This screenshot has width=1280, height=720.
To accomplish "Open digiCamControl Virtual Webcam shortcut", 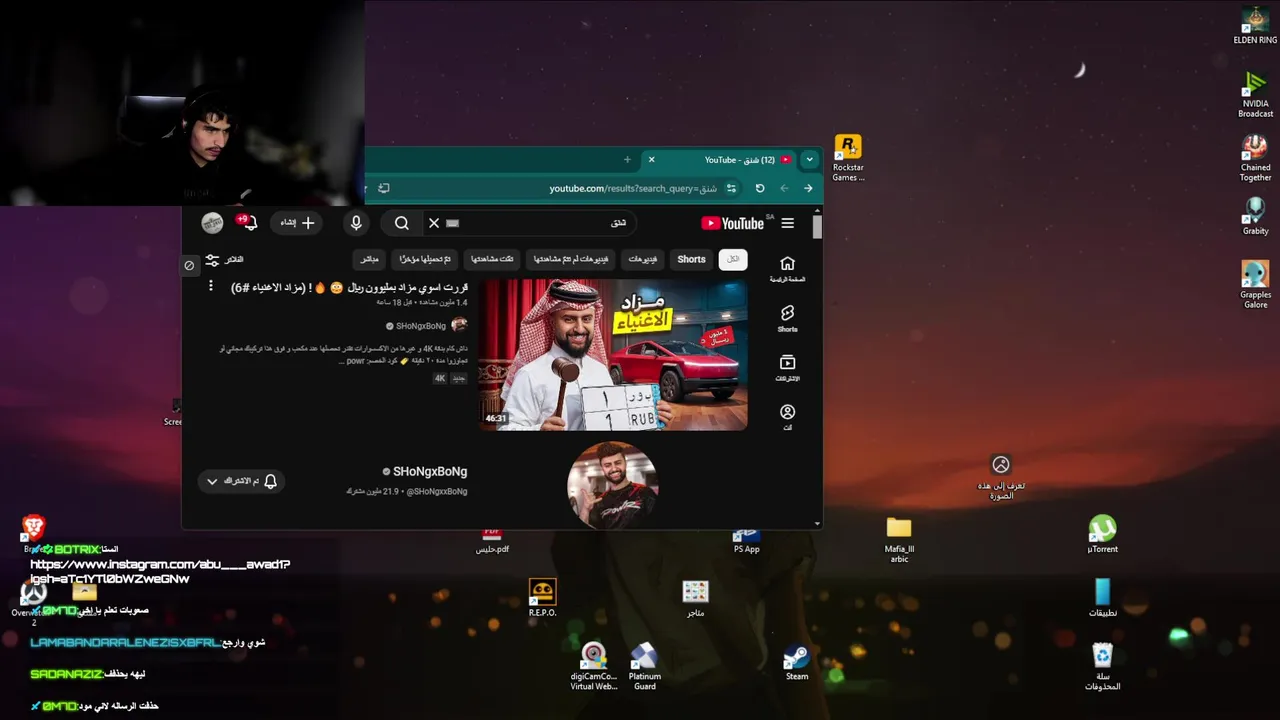I will pos(593,667).
